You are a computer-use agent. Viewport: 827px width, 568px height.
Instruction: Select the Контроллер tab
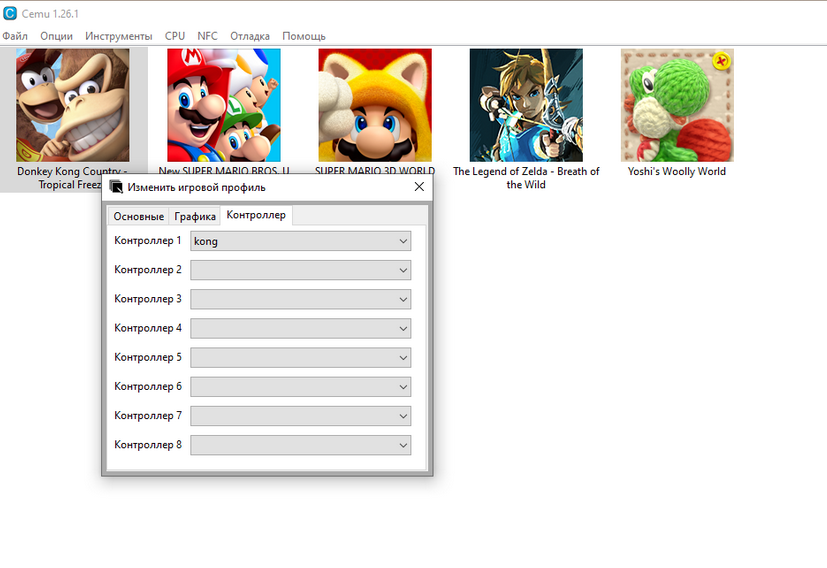(x=256, y=215)
